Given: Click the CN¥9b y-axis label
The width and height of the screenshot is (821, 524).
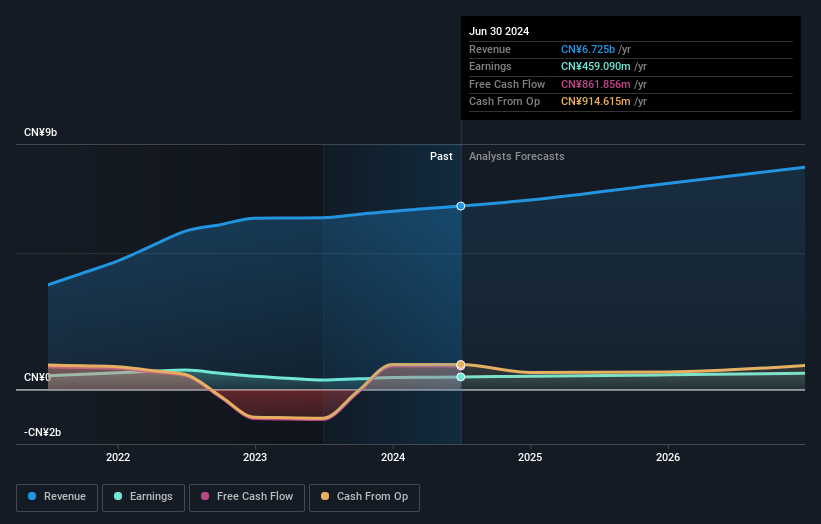Looking at the screenshot, I should (40, 132).
